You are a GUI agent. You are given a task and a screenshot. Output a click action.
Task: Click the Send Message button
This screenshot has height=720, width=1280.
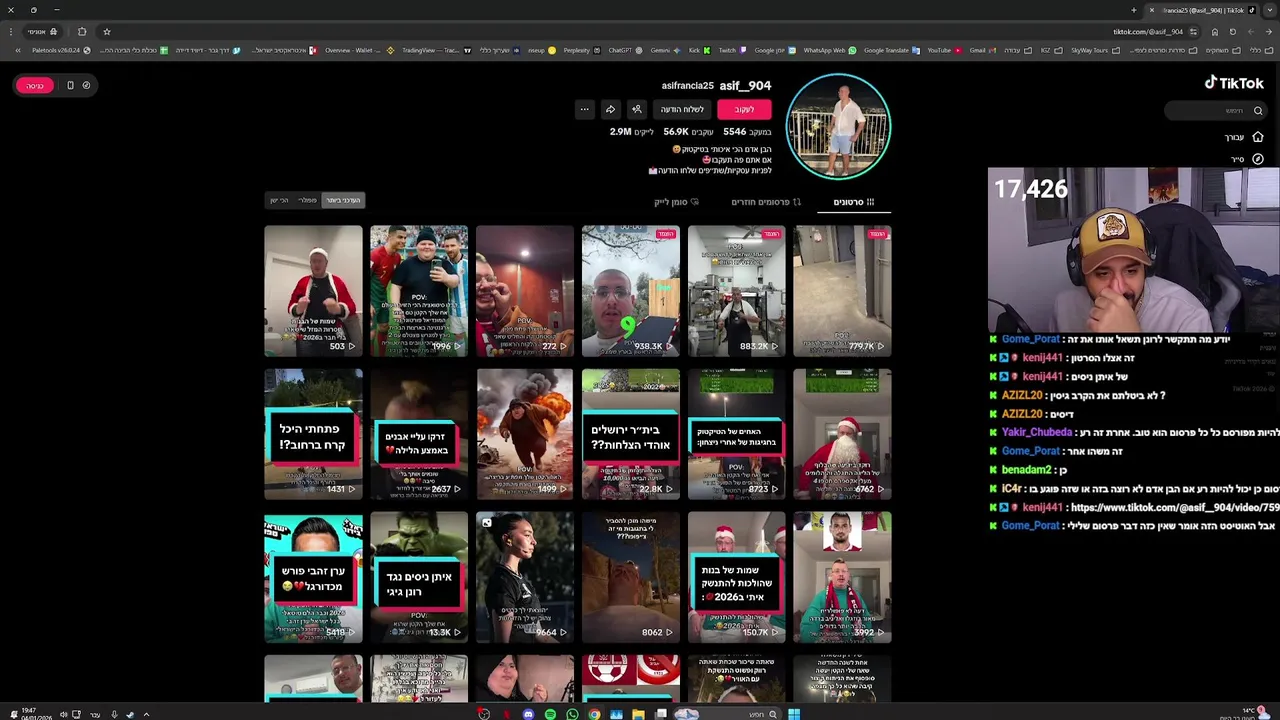pyautogui.click(x=682, y=109)
